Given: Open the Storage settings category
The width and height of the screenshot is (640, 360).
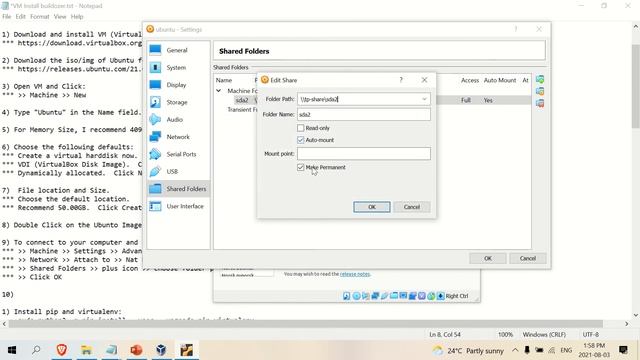Looking at the screenshot, I should tap(178, 102).
